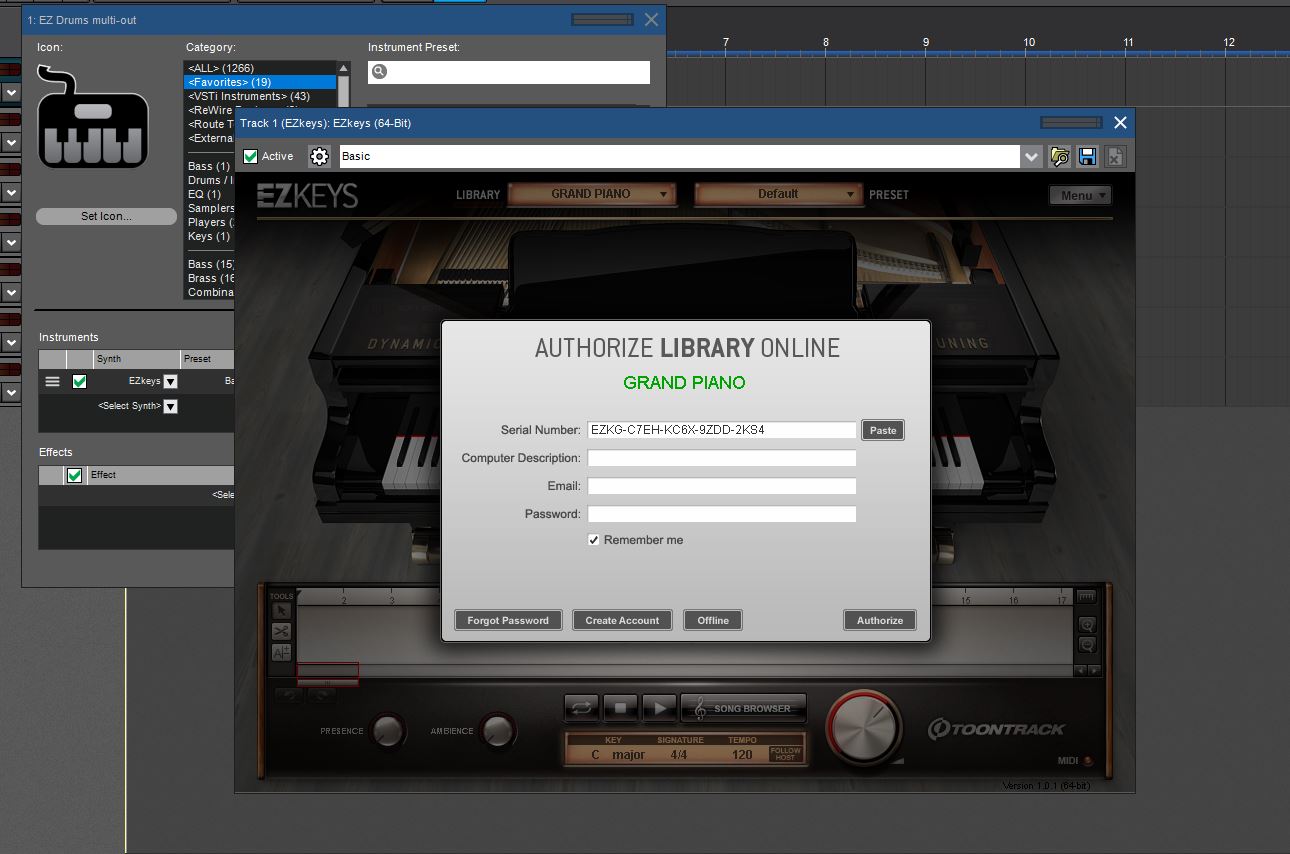
Task: Switch to Offline authorization
Action: pyautogui.click(x=713, y=620)
